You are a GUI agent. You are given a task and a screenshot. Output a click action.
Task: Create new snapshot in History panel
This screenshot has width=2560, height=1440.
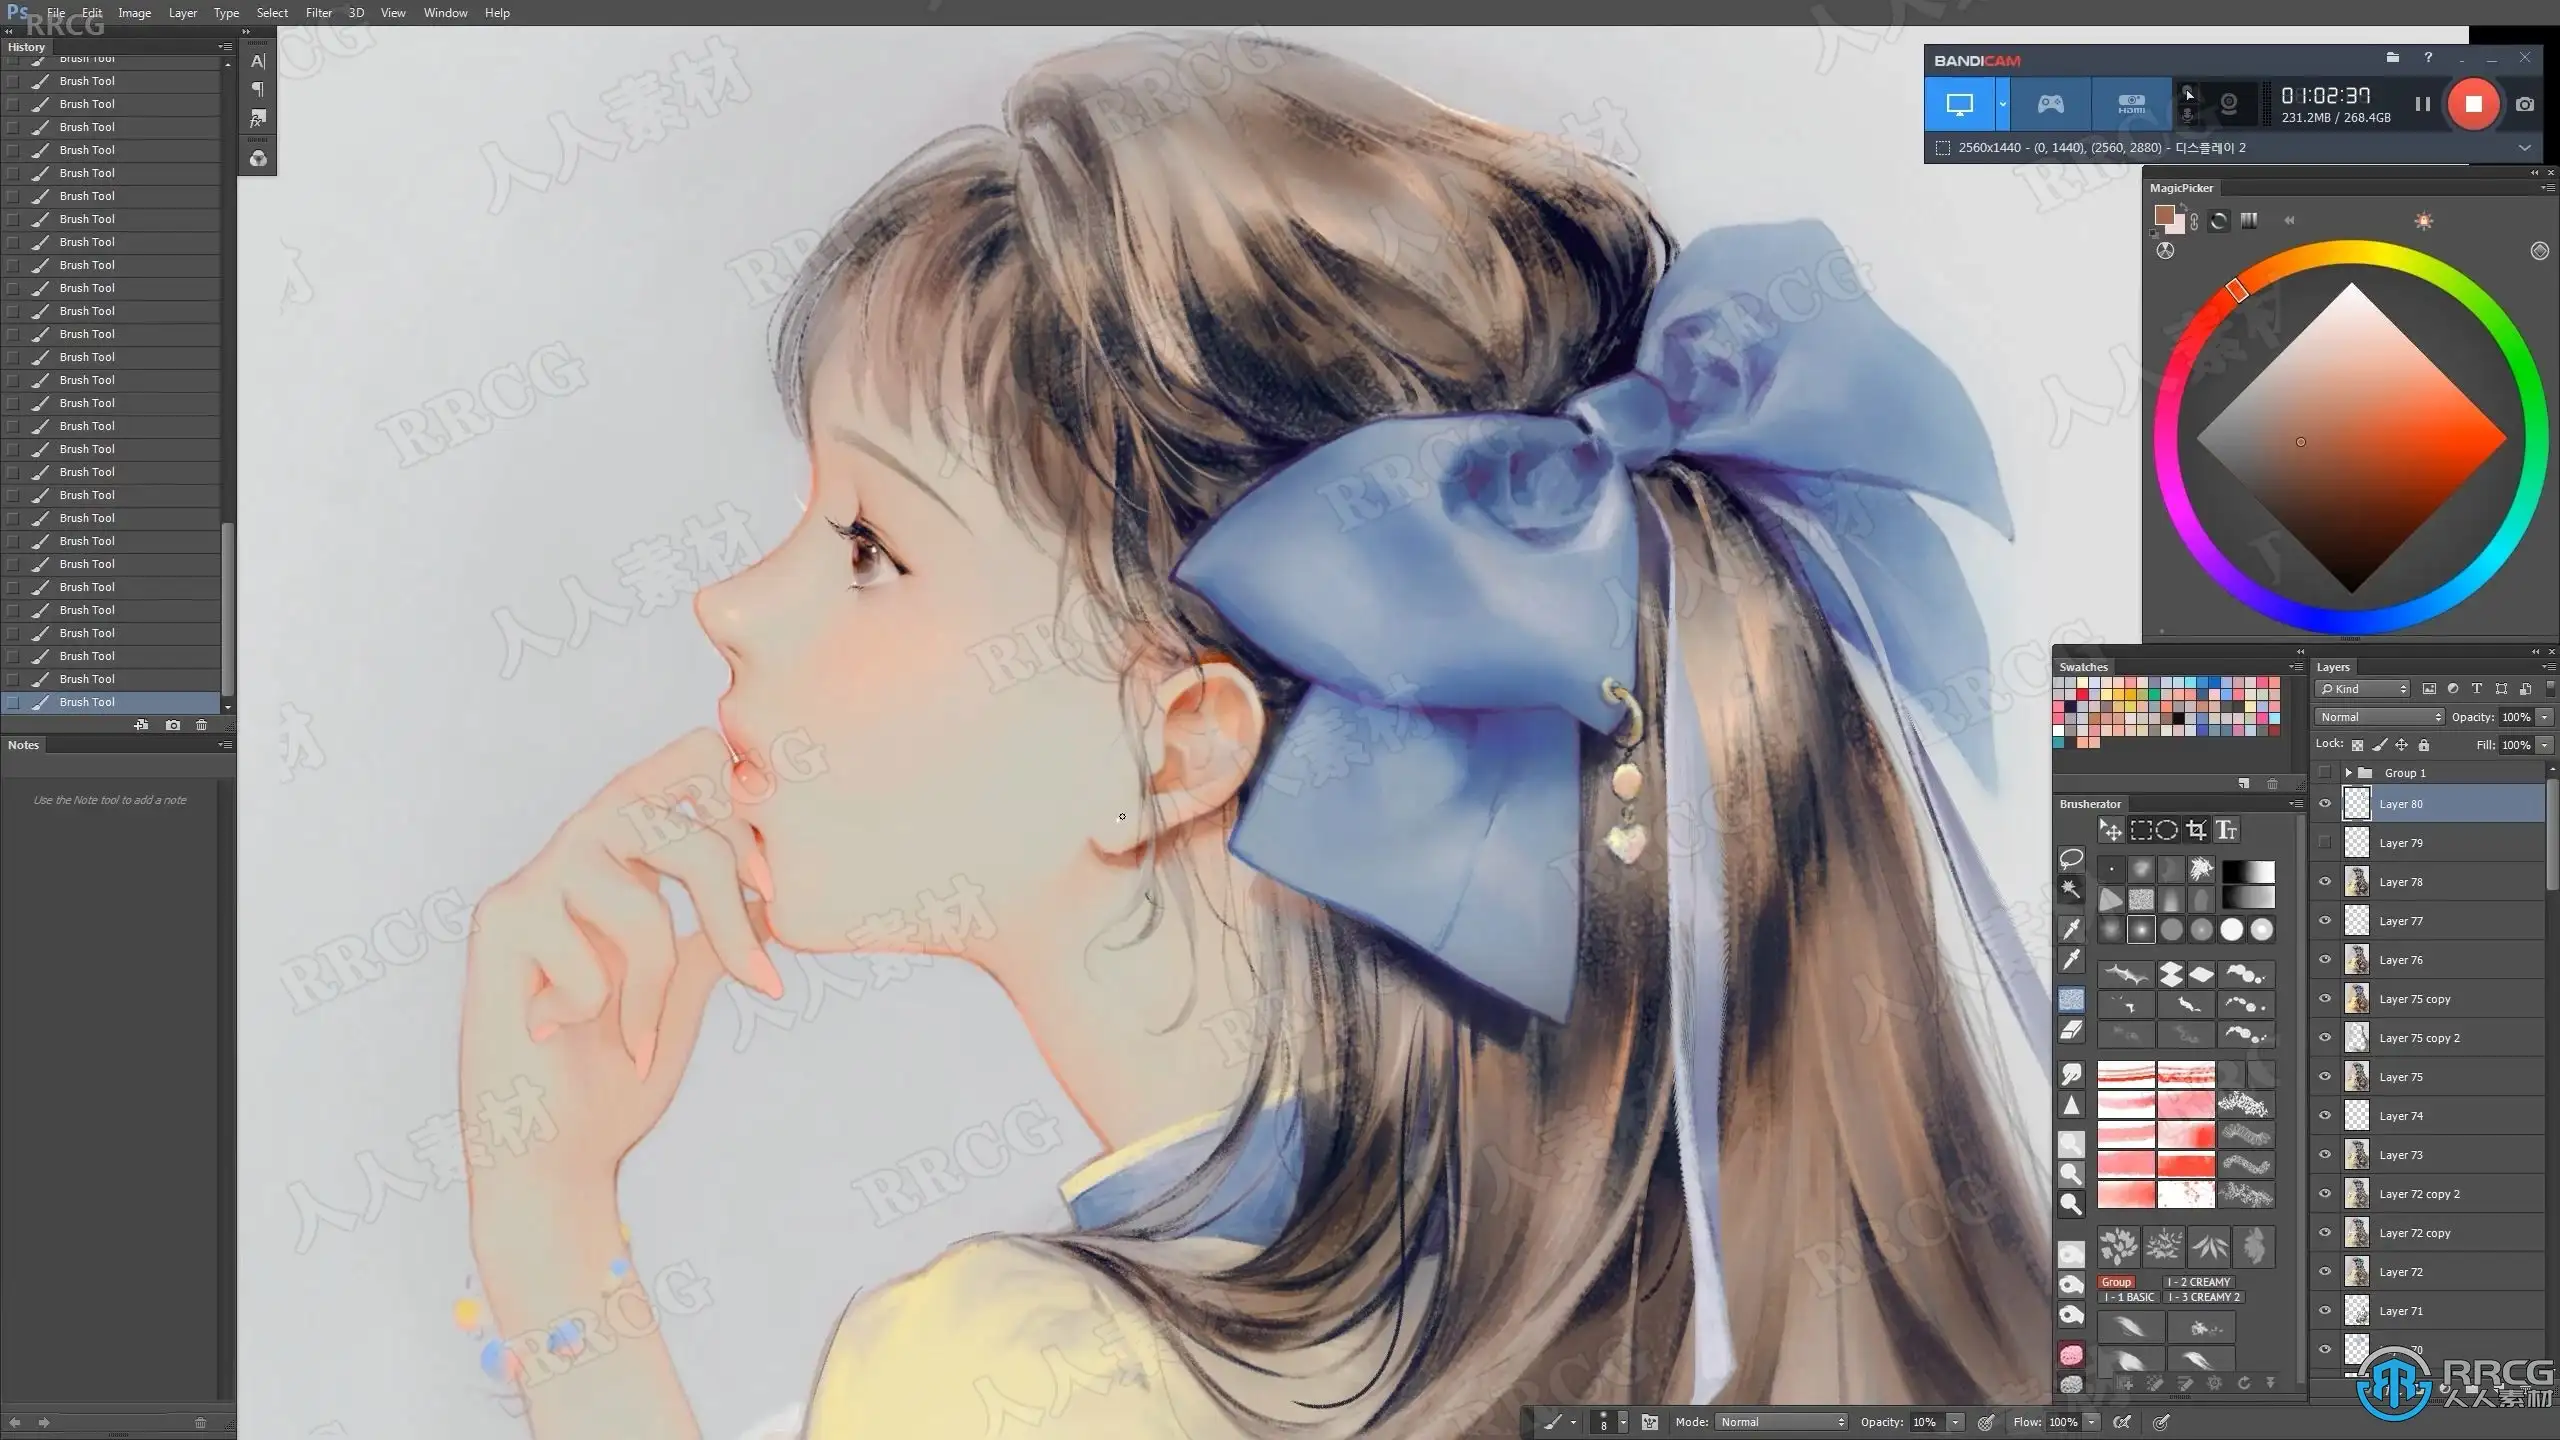tap(173, 725)
